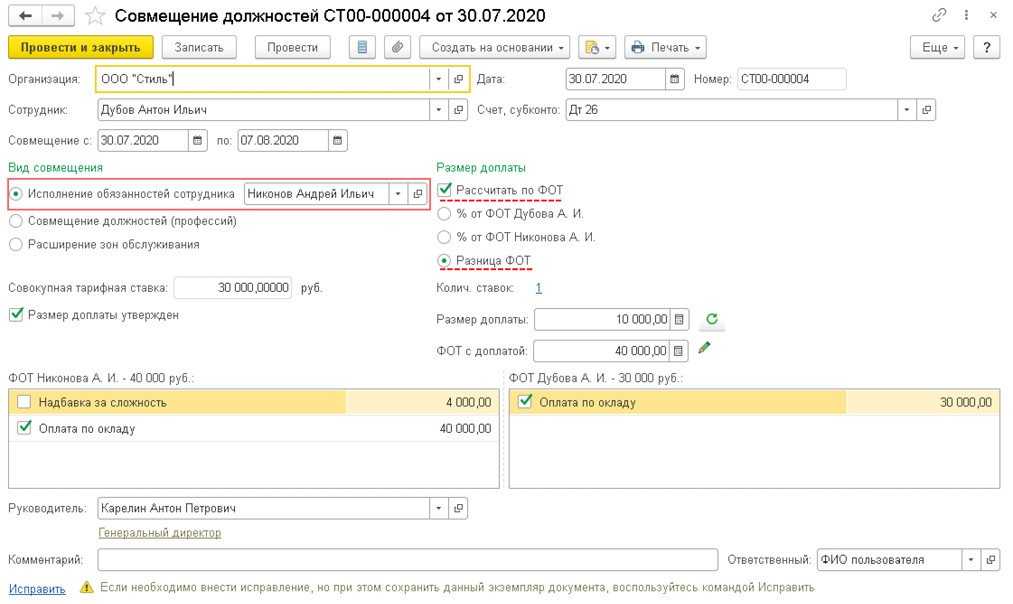The image size is (1013, 604).
Task: Click the document report list icon
Action: [x=363, y=47]
